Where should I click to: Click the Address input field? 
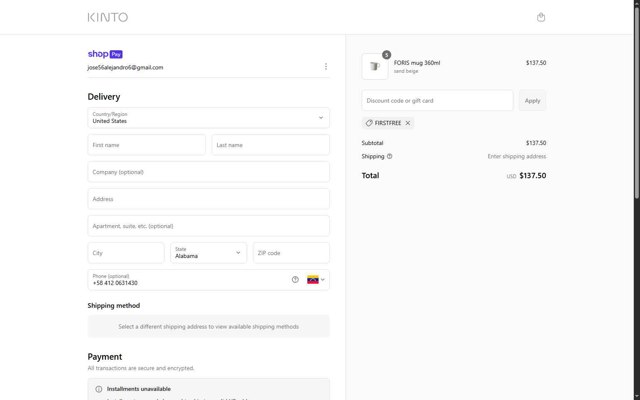[209, 199]
